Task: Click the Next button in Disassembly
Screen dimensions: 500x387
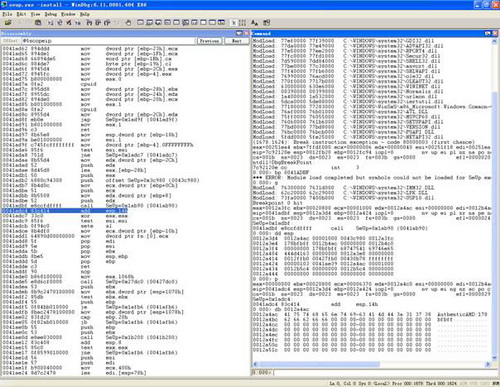Action: (x=237, y=41)
